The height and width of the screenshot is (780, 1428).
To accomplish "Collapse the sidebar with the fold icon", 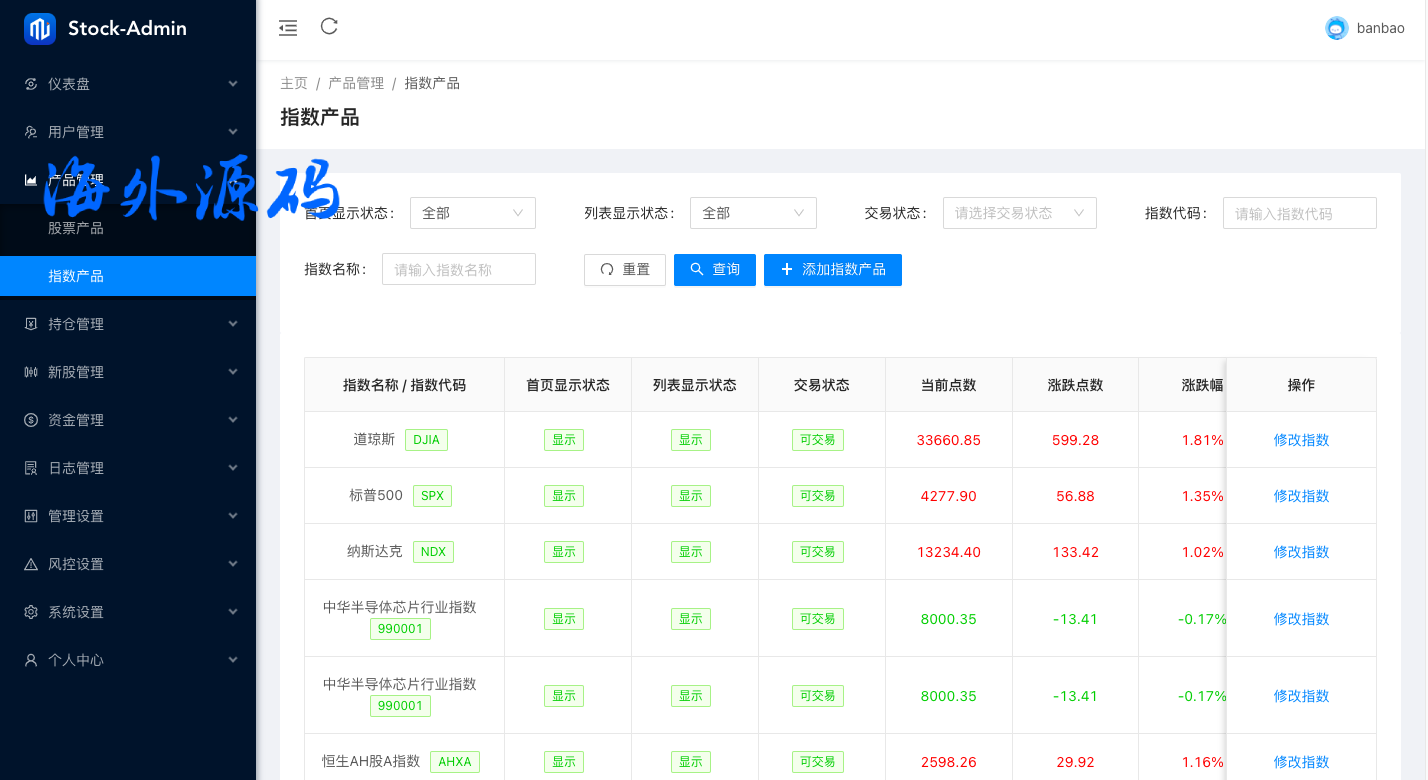I will pyautogui.click(x=288, y=28).
